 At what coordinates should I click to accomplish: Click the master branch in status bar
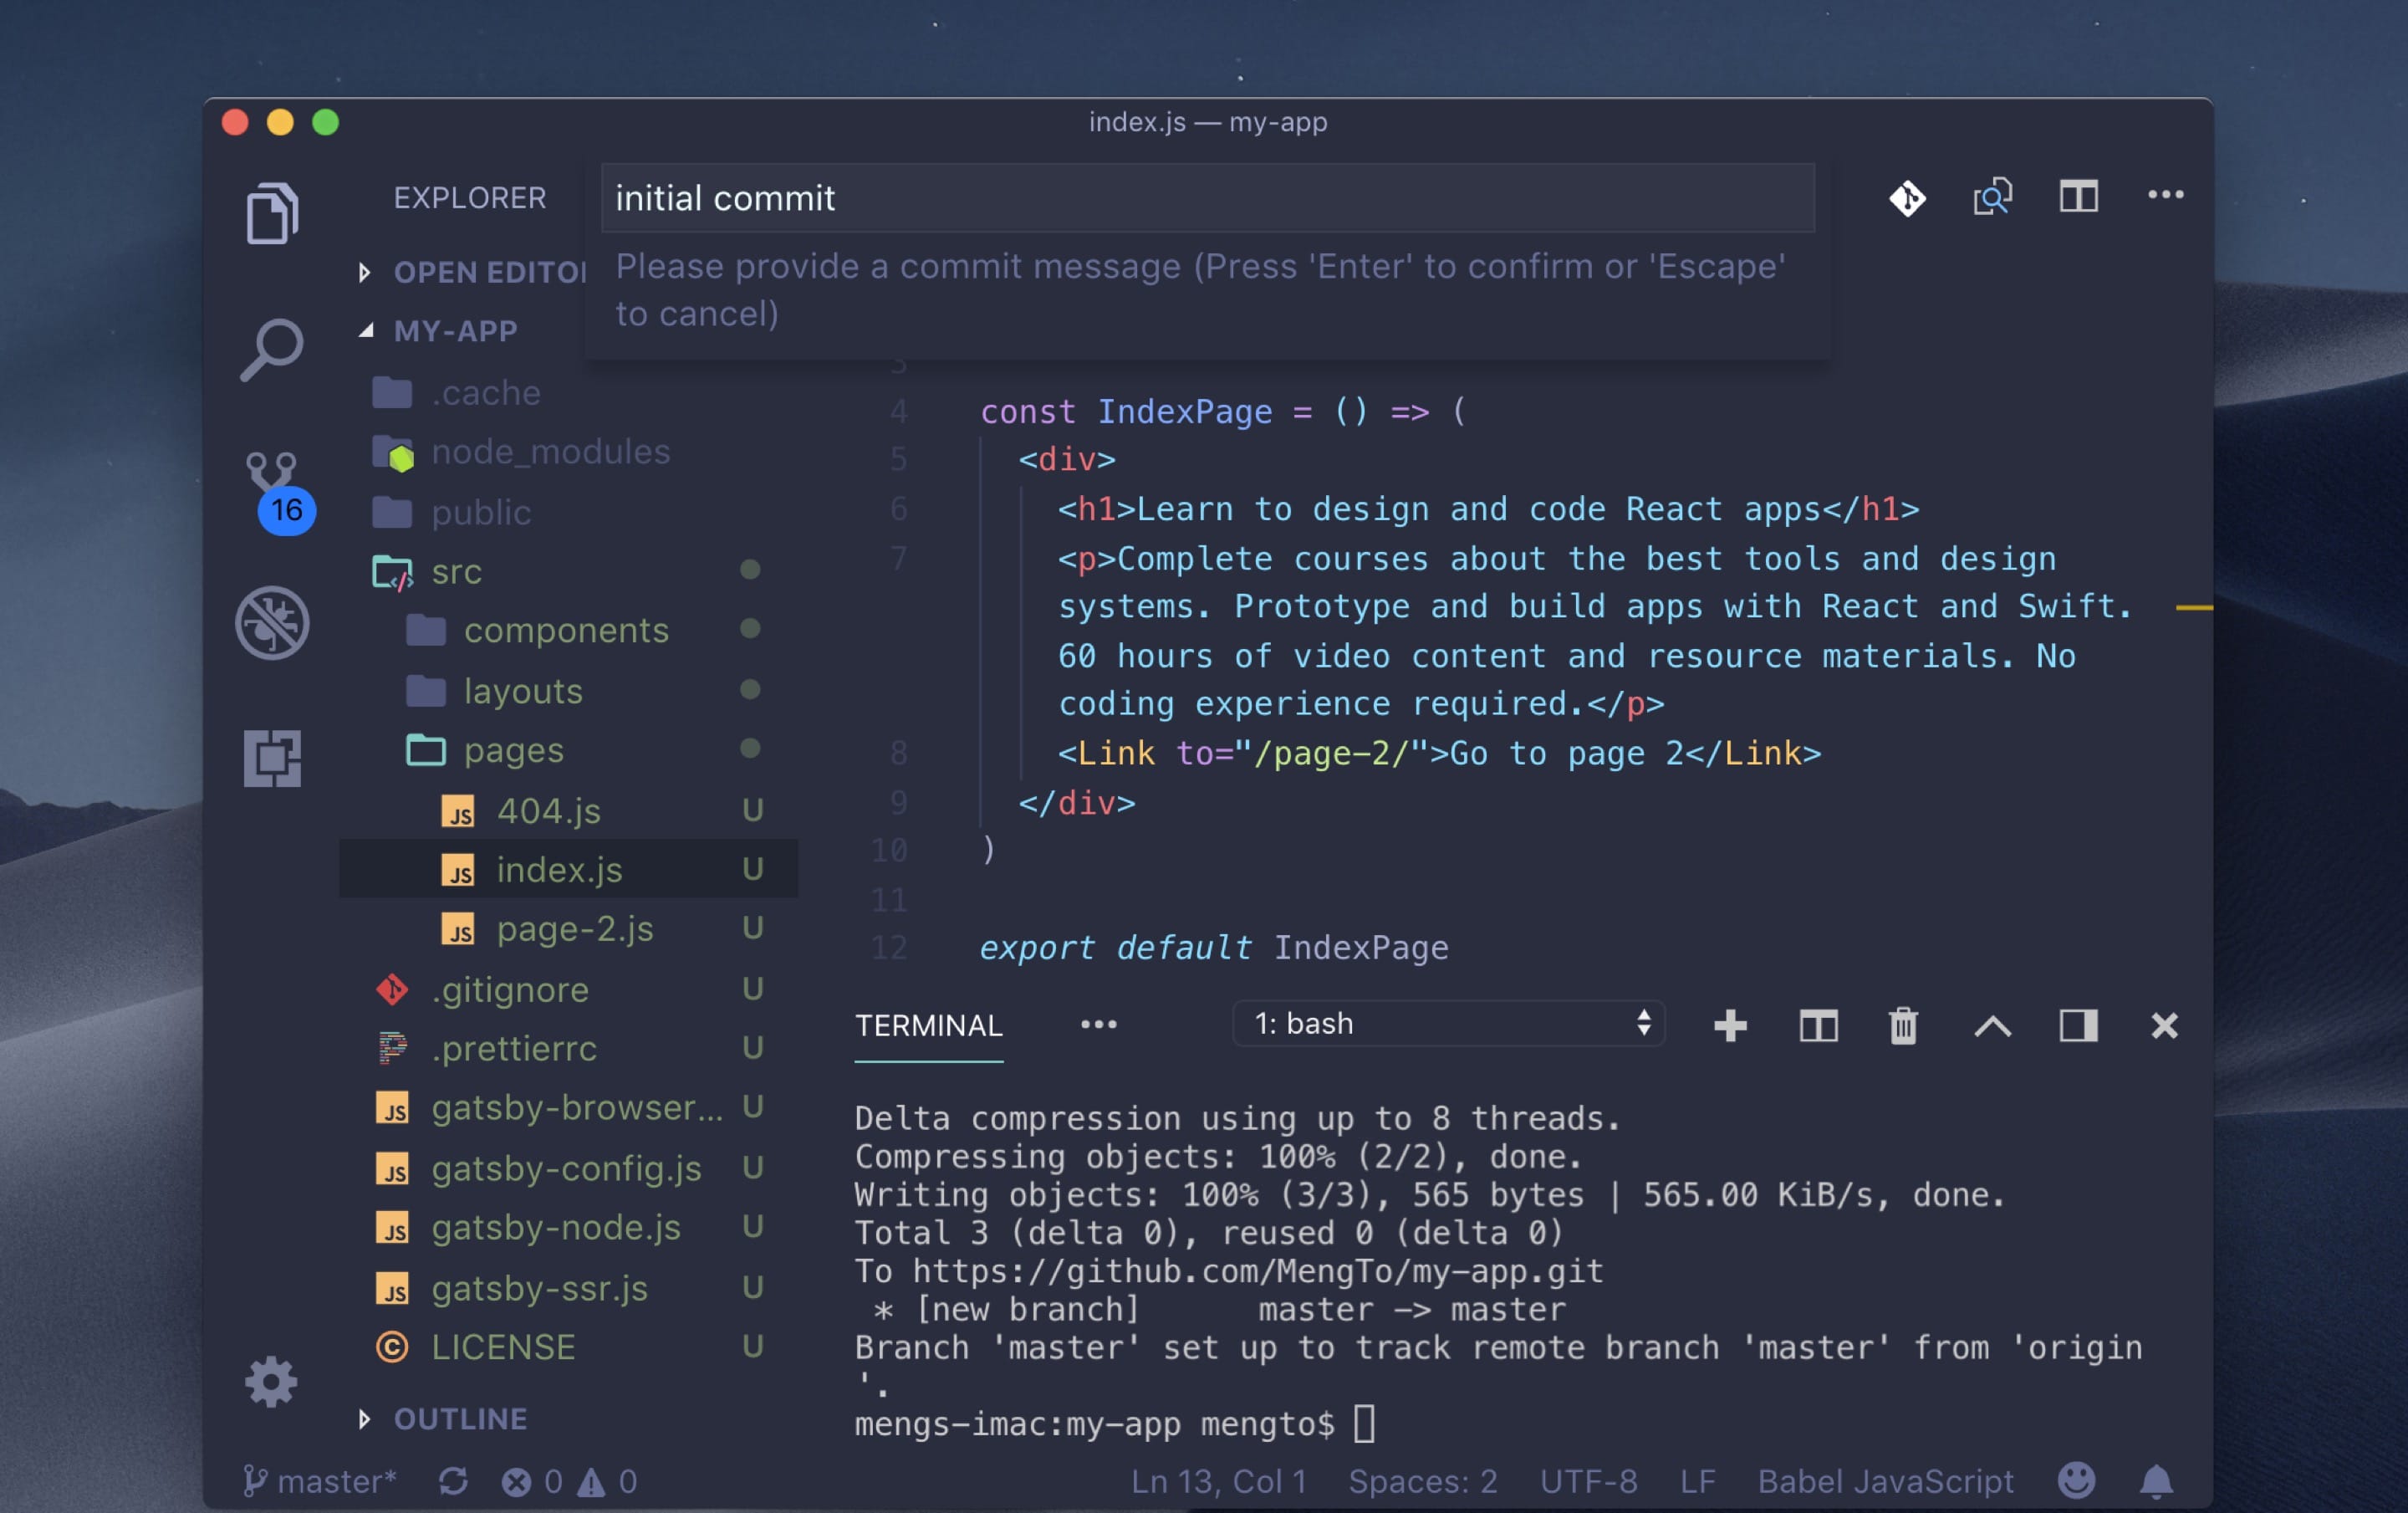[x=321, y=1480]
